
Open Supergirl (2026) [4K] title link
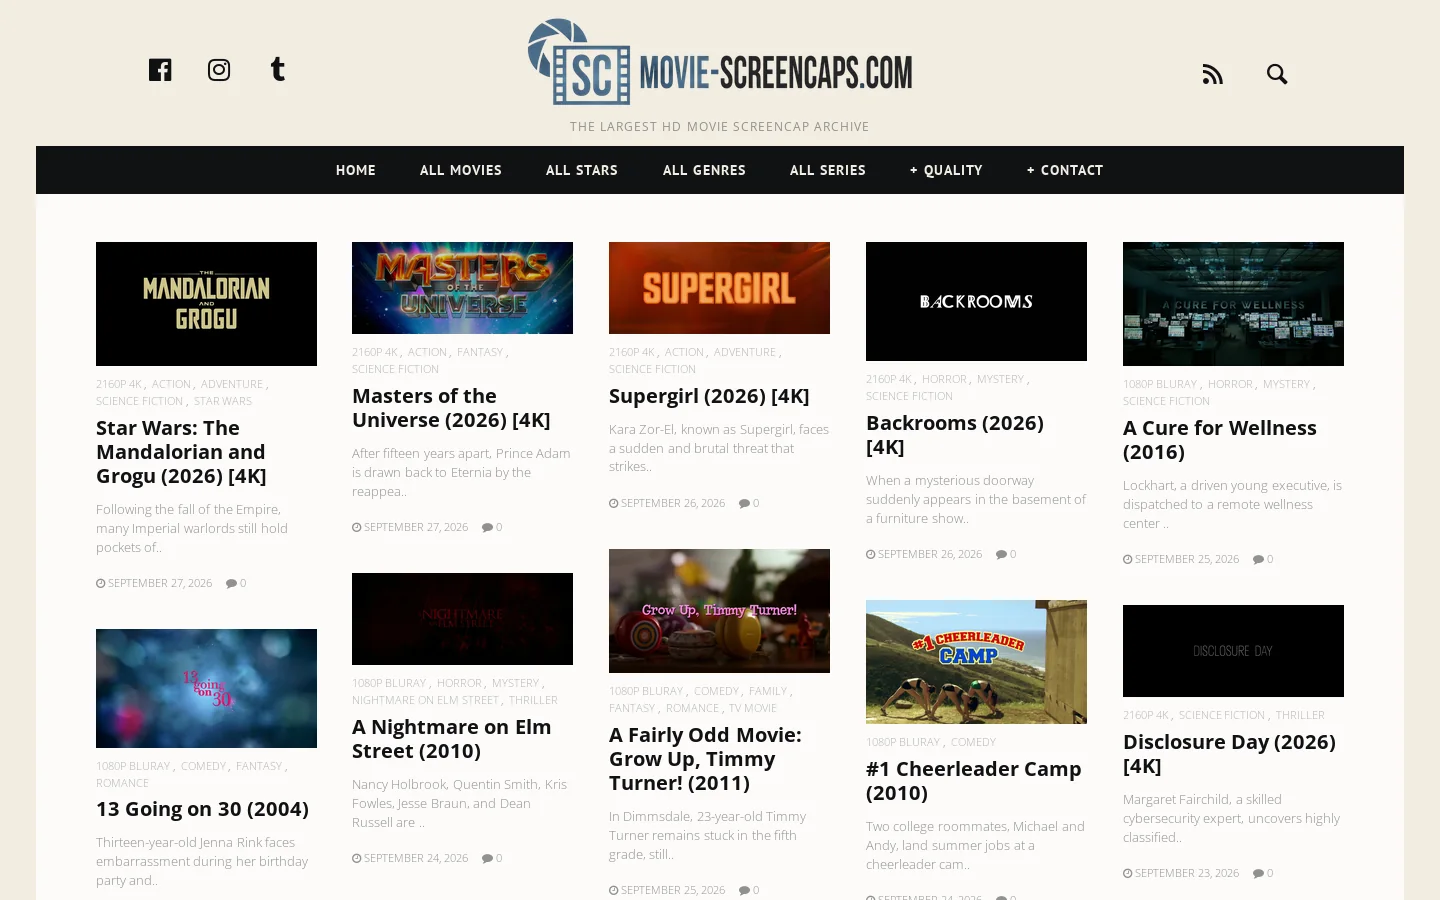pyautogui.click(x=709, y=396)
